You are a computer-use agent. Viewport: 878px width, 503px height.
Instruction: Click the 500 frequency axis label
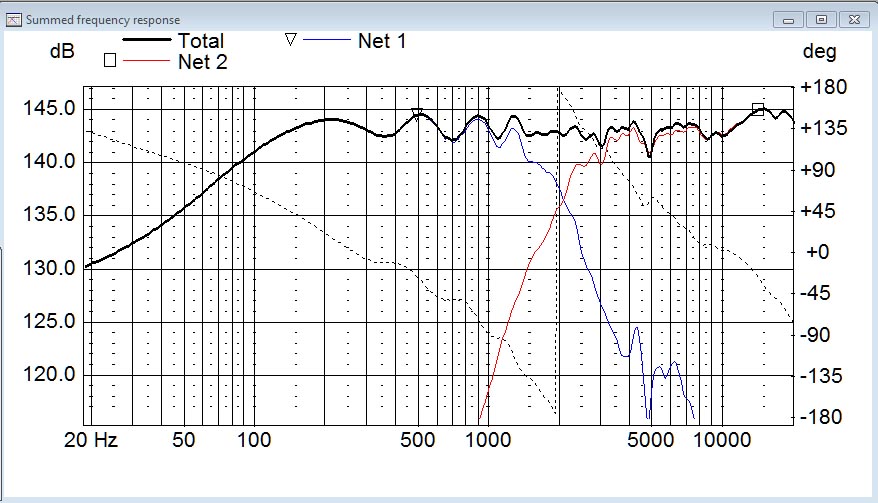[x=417, y=440]
